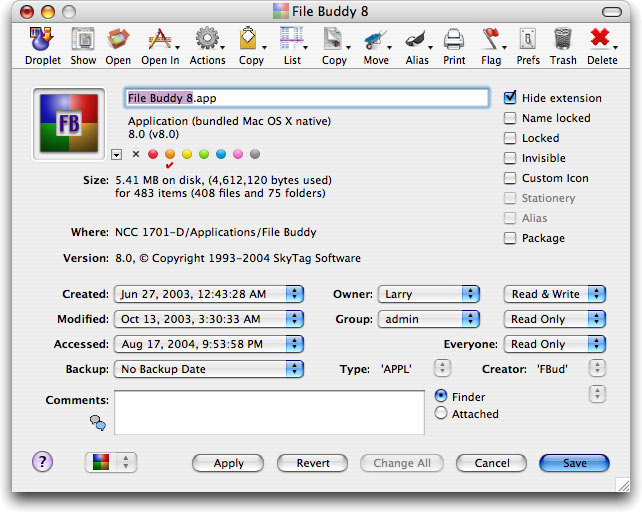Click the purple help question mark button
This screenshot has height=512, width=642.
[x=43, y=462]
